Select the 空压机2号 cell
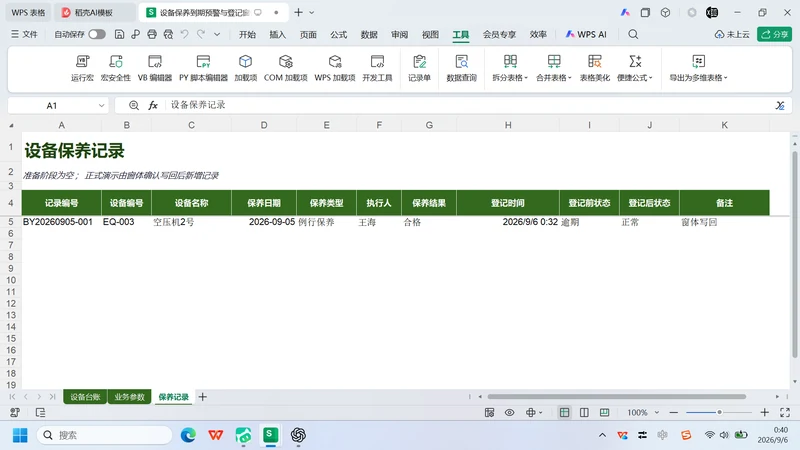 click(x=191, y=222)
